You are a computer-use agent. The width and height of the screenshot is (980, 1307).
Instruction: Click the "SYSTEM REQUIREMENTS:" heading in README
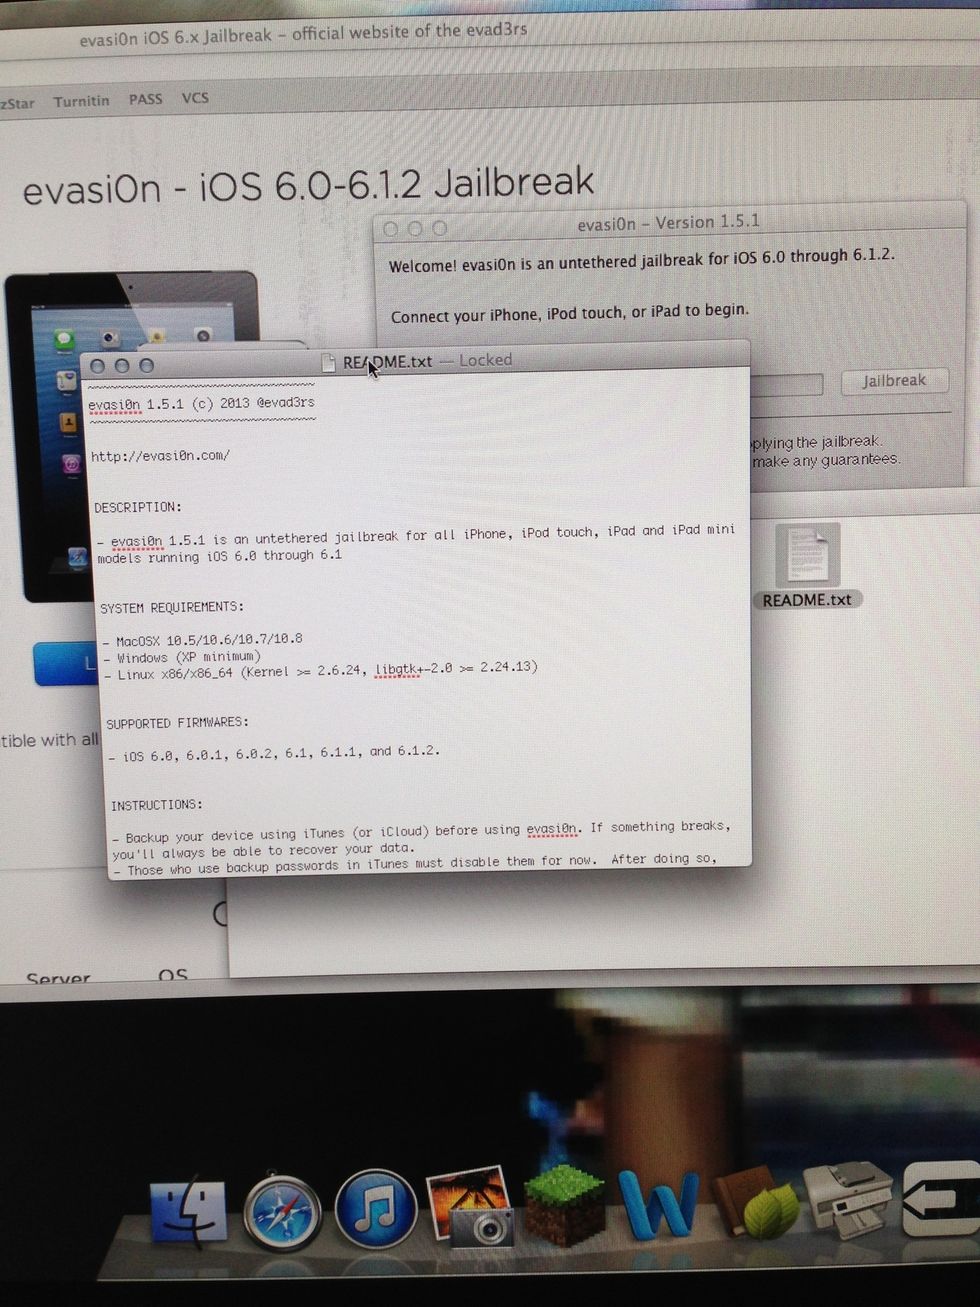(172, 607)
